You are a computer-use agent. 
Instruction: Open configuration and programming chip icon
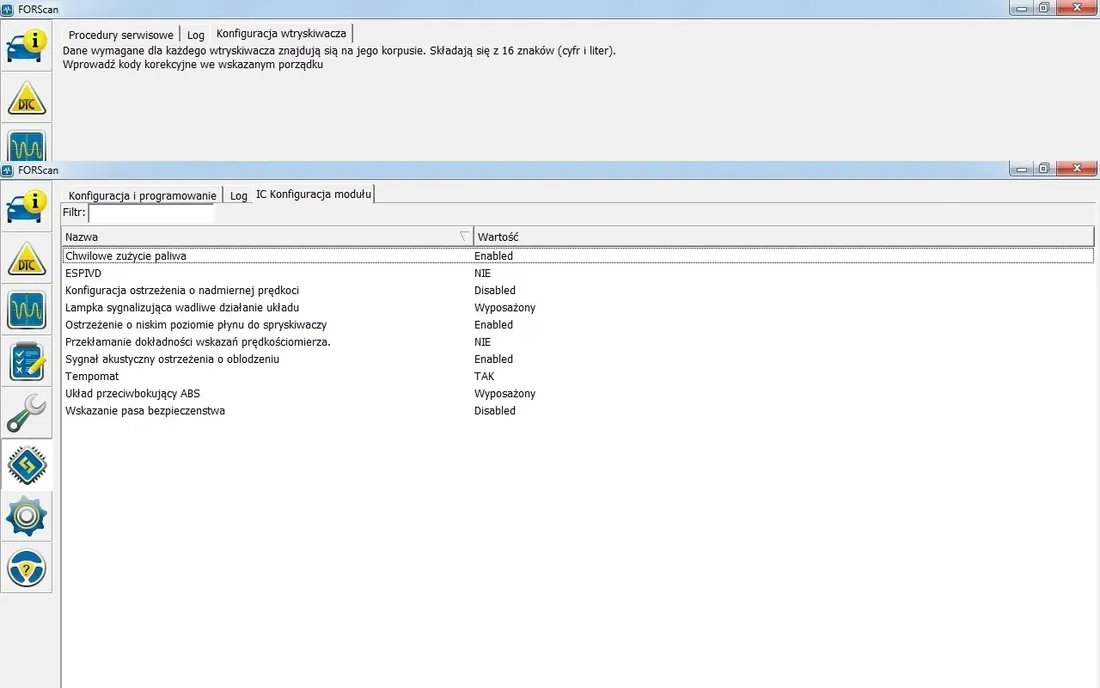27,465
